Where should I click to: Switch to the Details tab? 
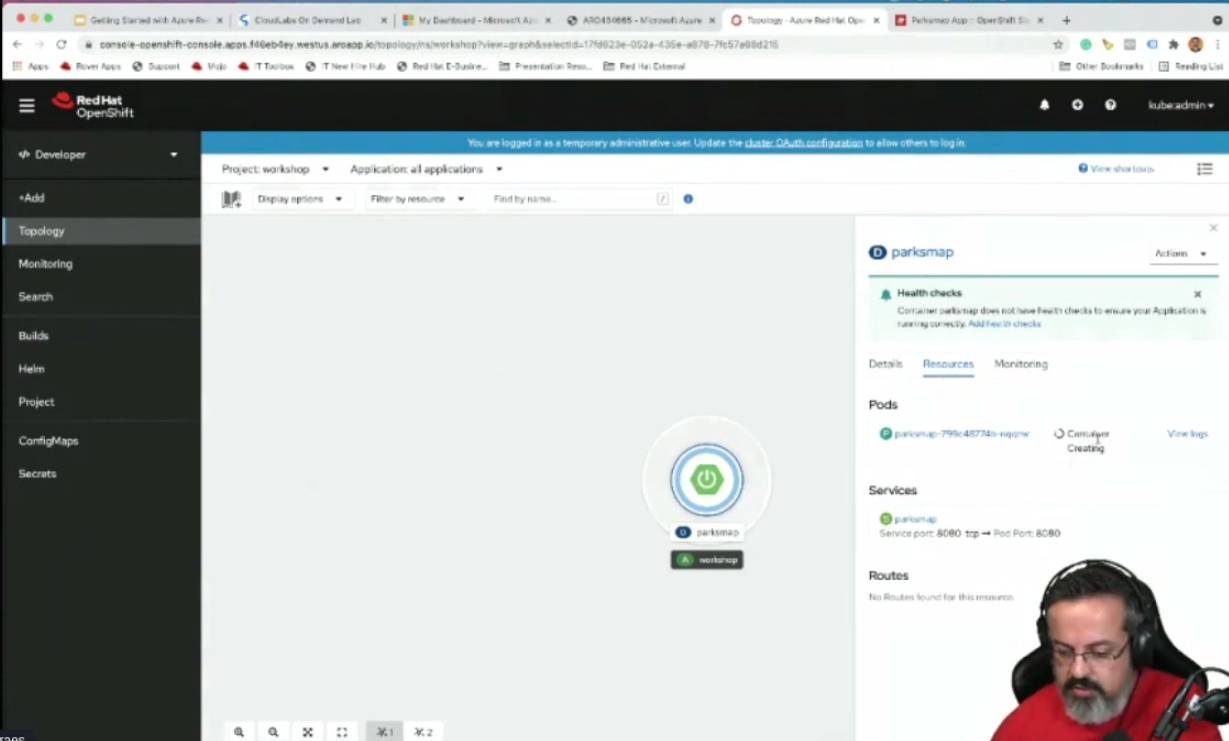coord(885,364)
